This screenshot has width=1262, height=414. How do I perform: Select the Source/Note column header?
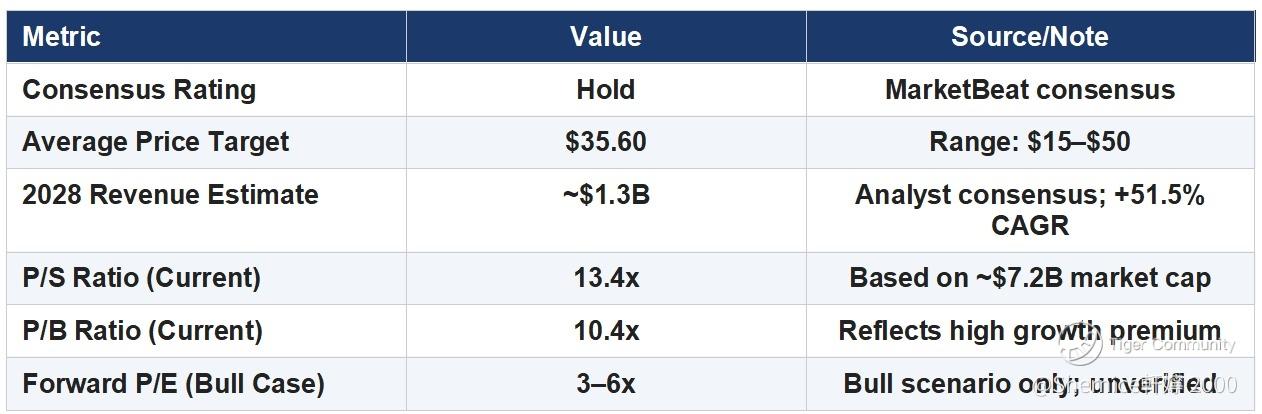1030,37
